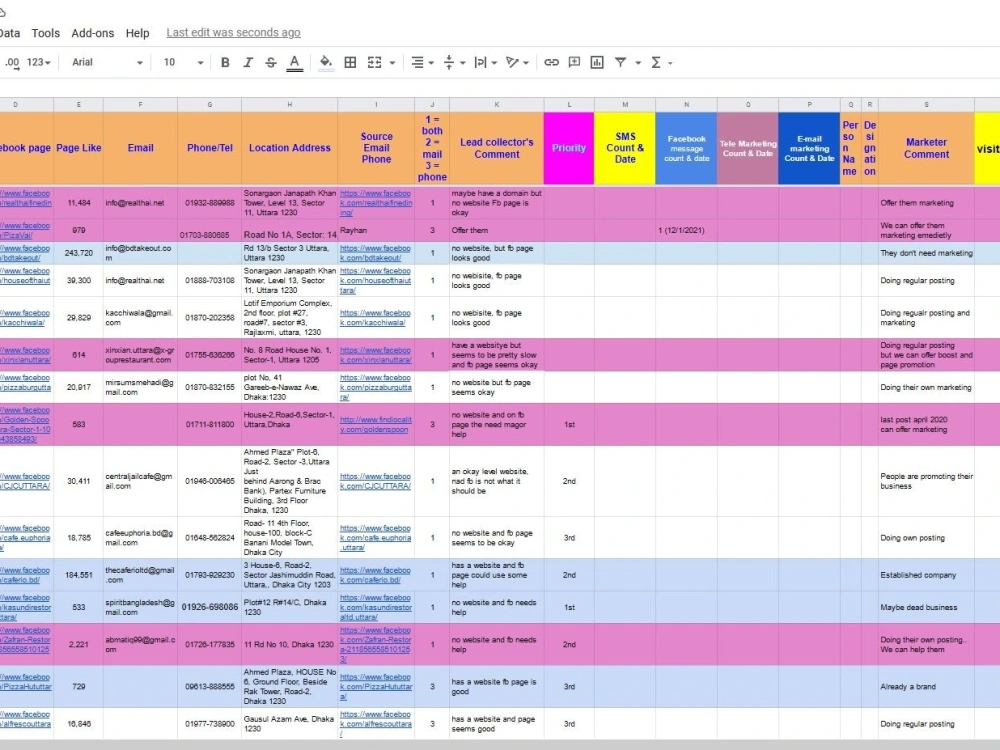The width and height of the screenshot is (1000, 750).
Task: Select the magenta 'Priority' header cell
Action: tap(569, 148)
